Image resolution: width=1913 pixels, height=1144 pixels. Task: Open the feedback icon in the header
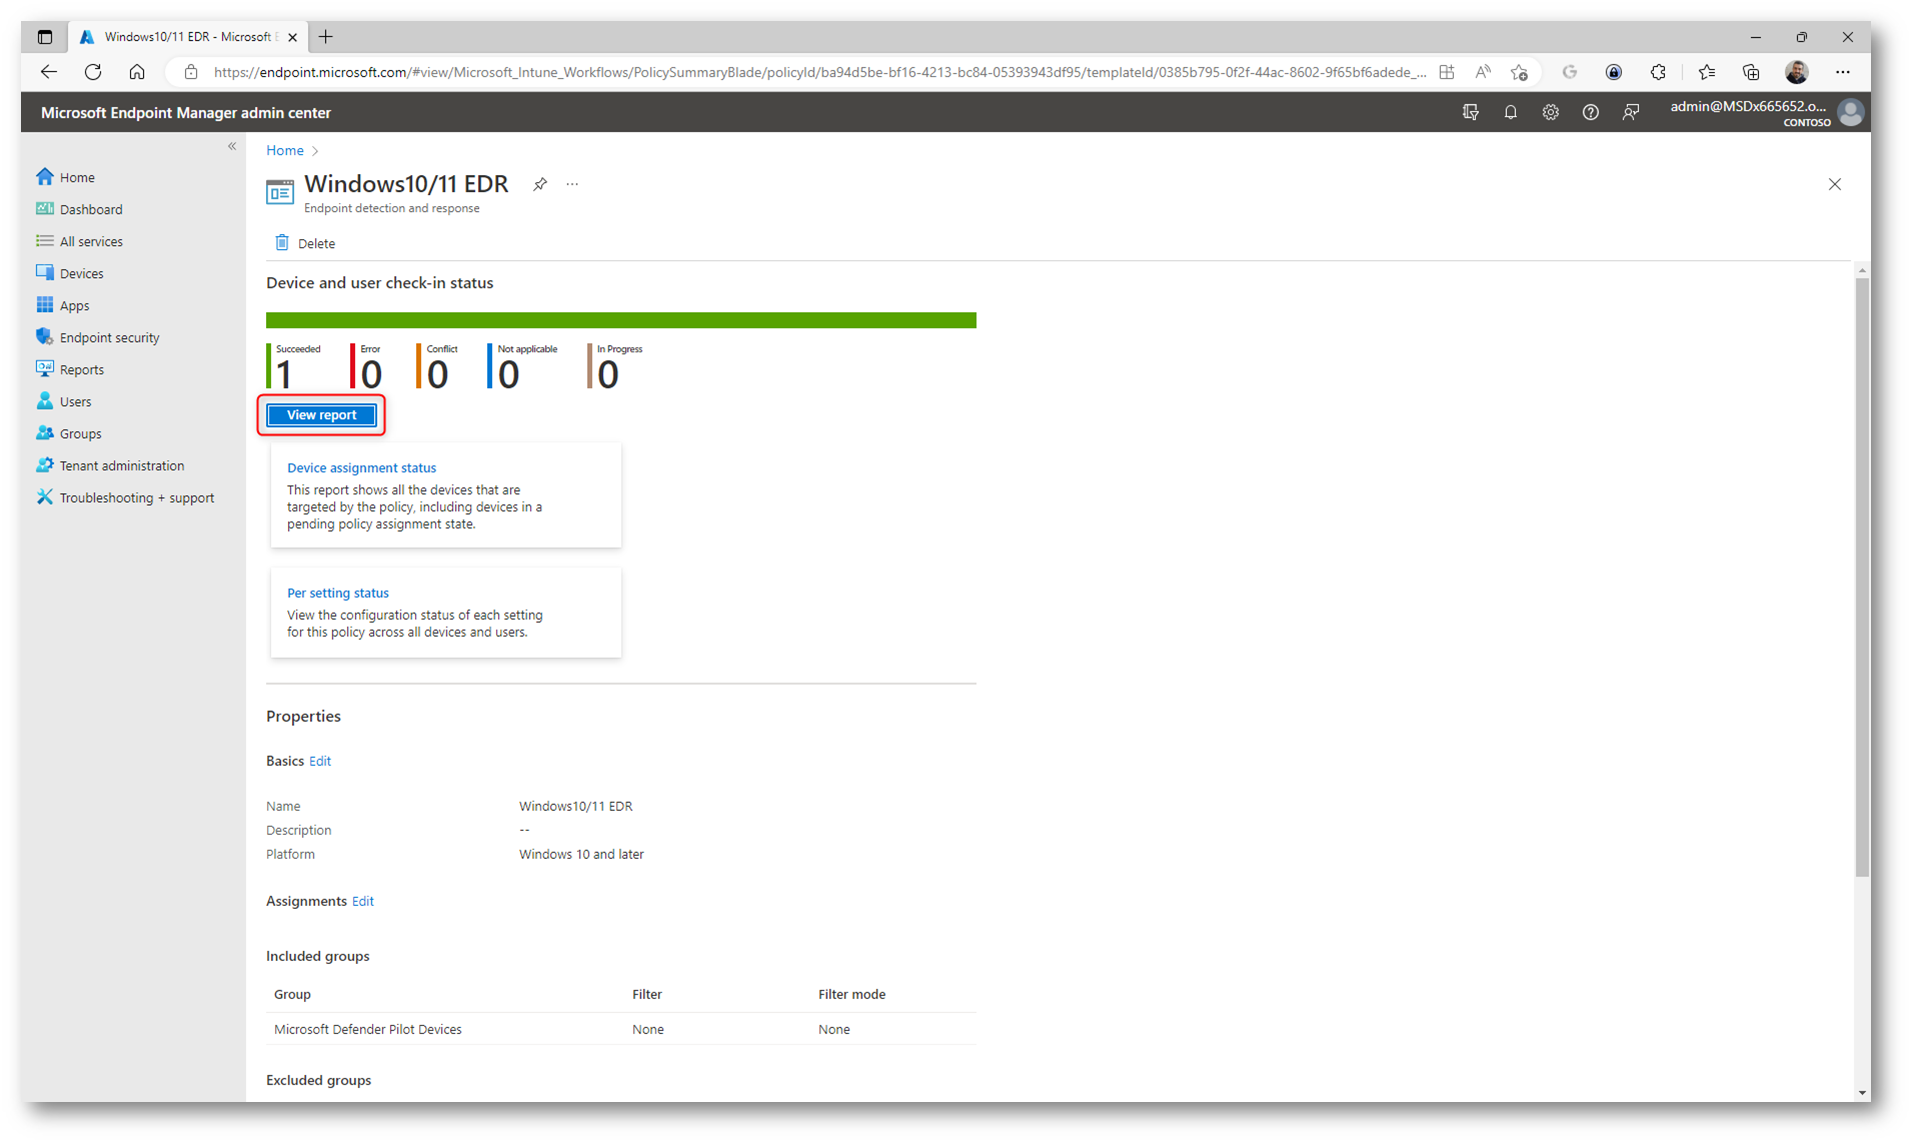coord(1630,112)
